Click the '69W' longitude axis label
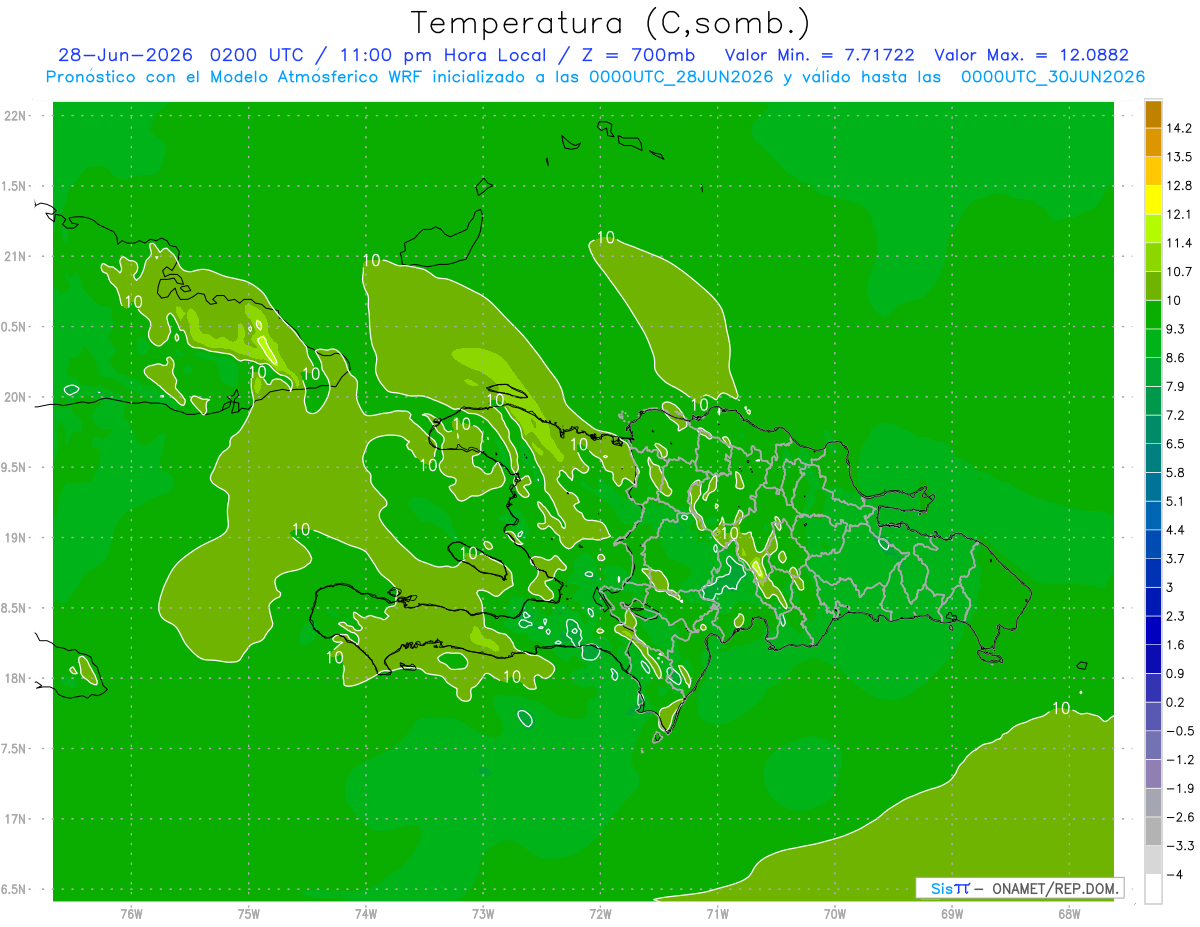The width and height of the screenshot is (1200, 927). [952, 913]
